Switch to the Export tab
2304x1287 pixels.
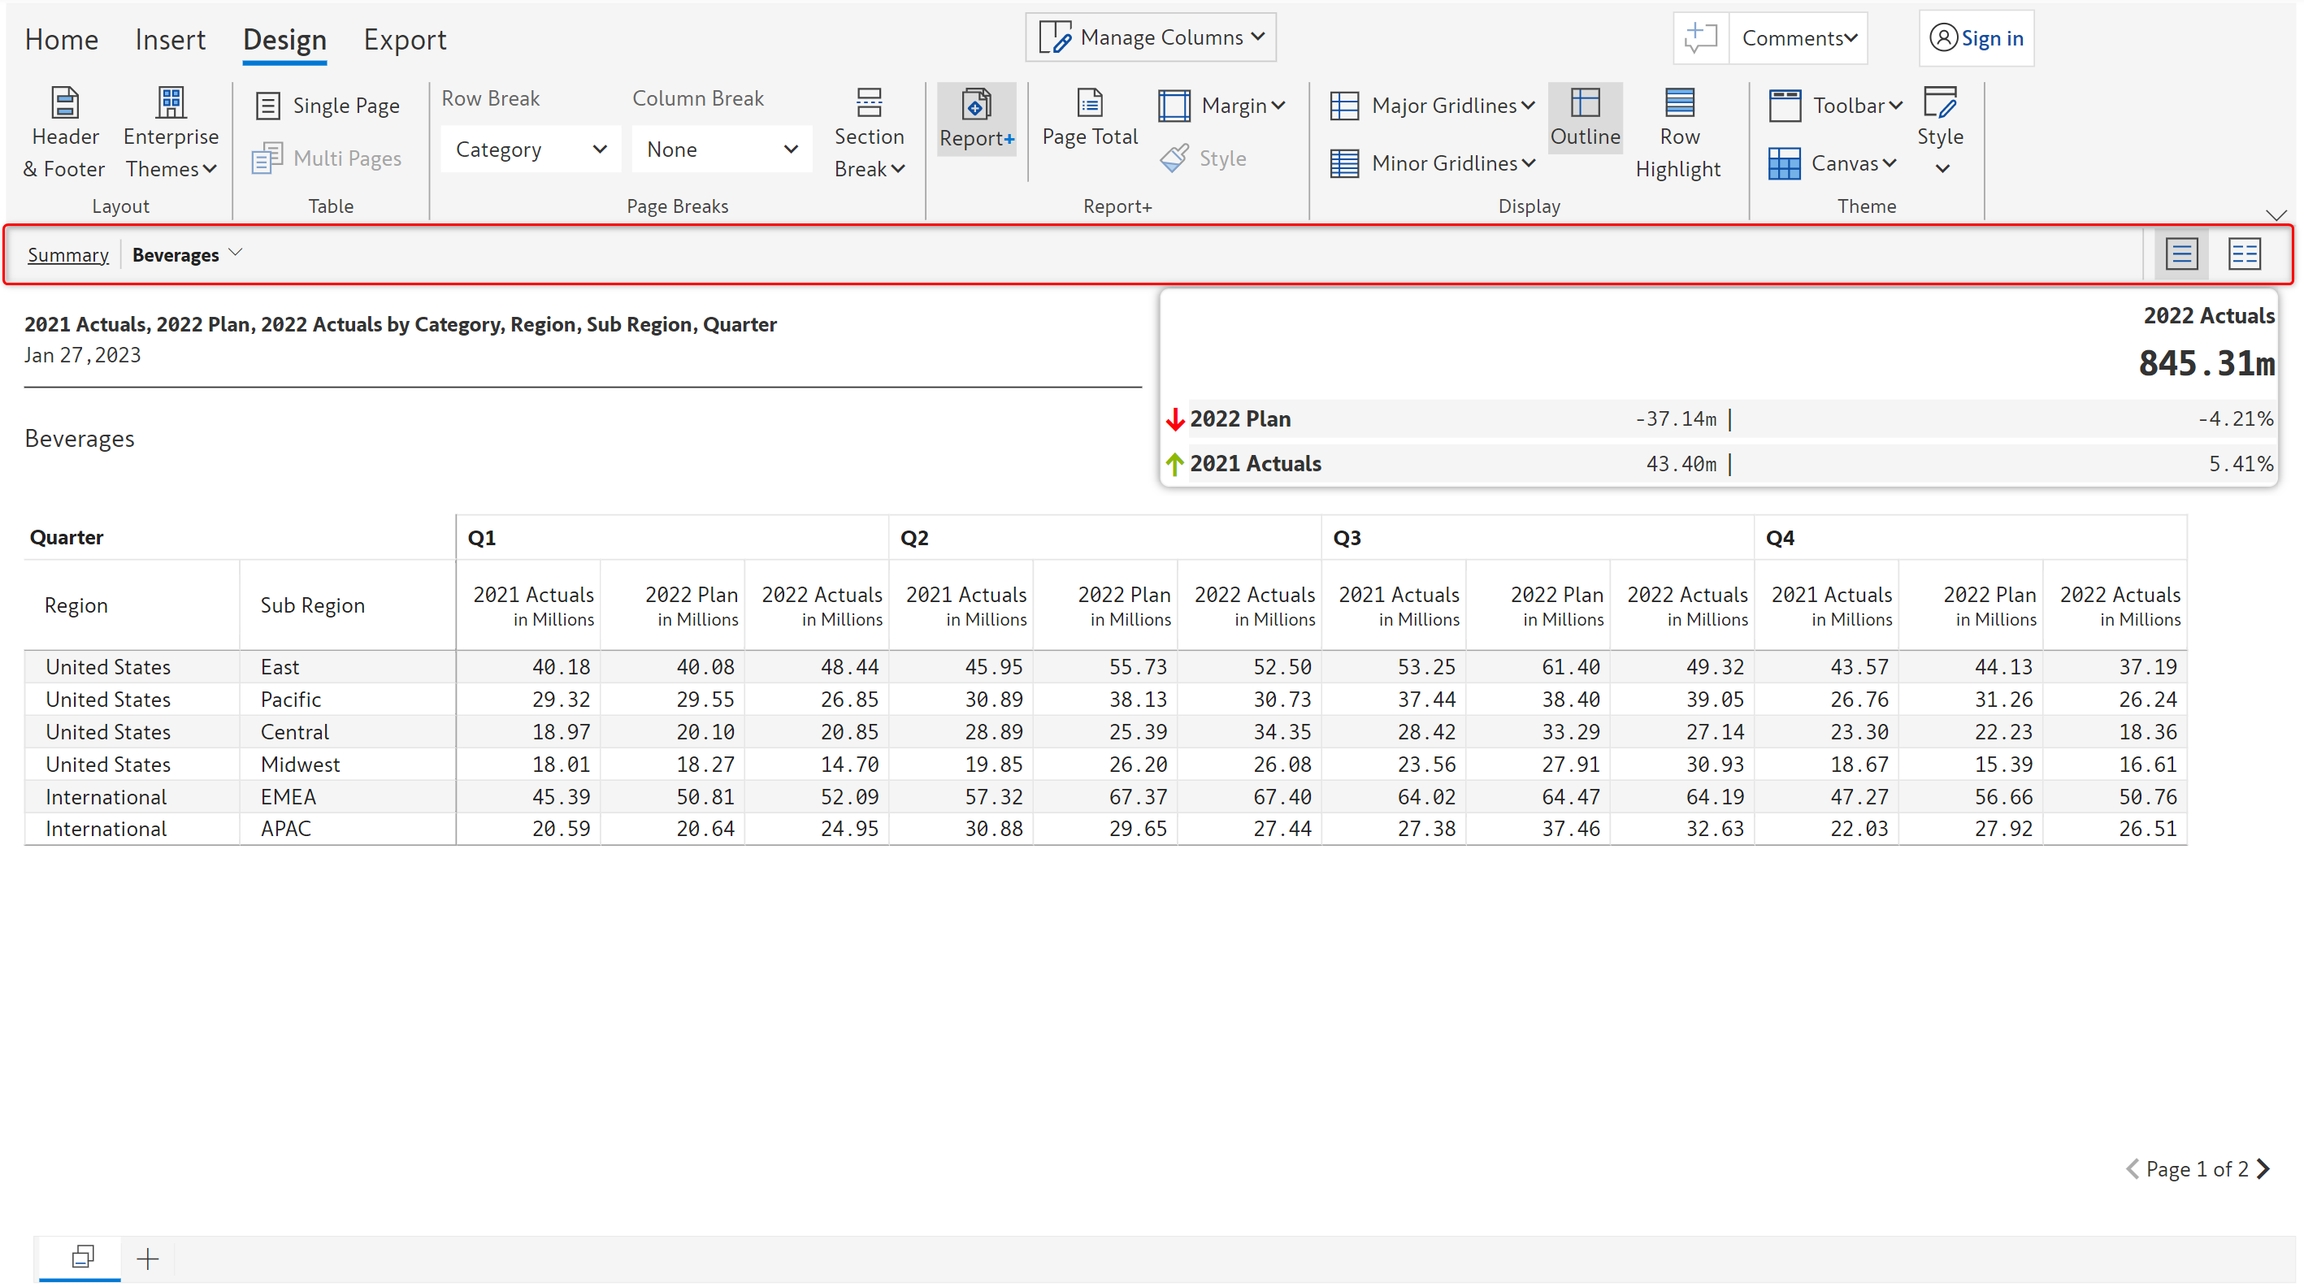(404, 40)
